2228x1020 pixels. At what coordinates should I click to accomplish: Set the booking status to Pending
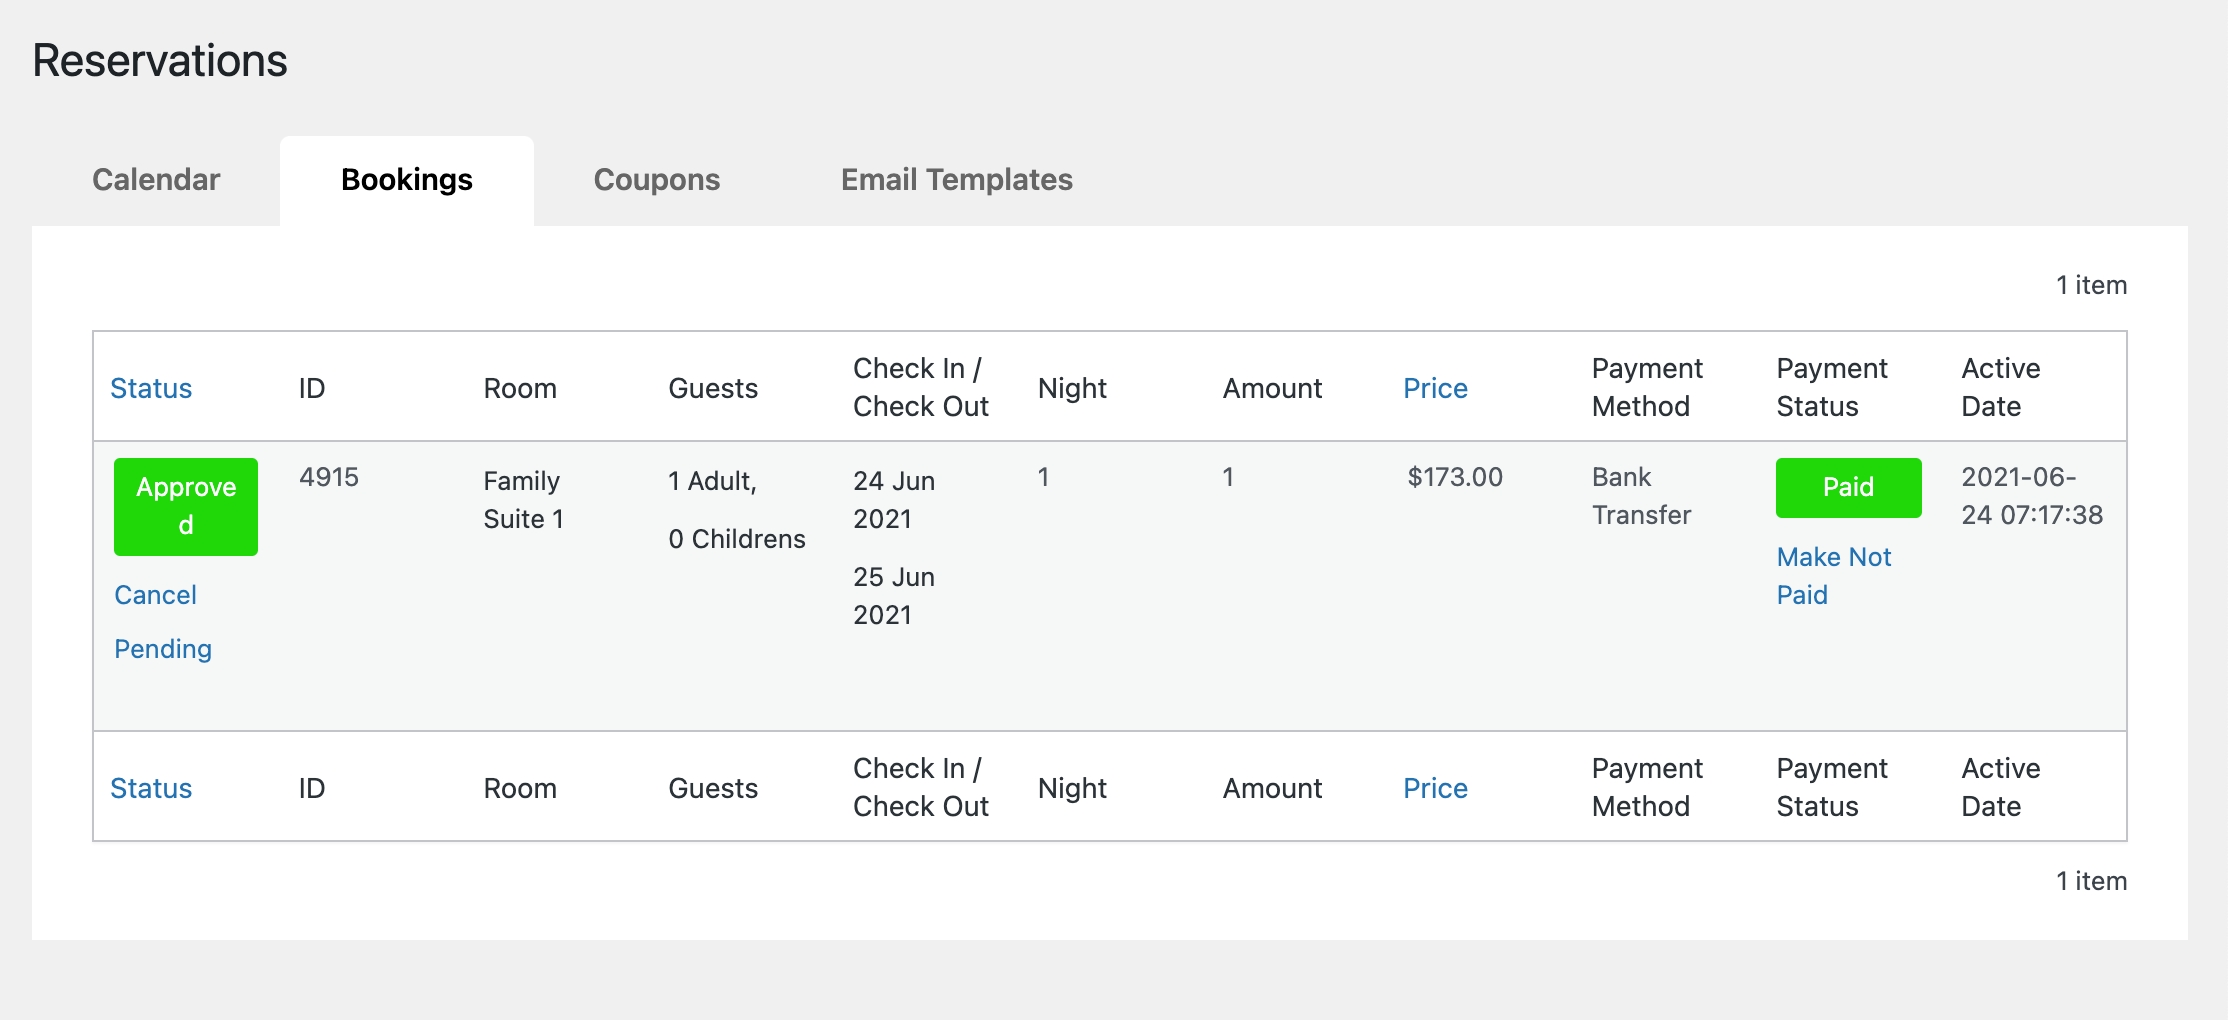163,649
